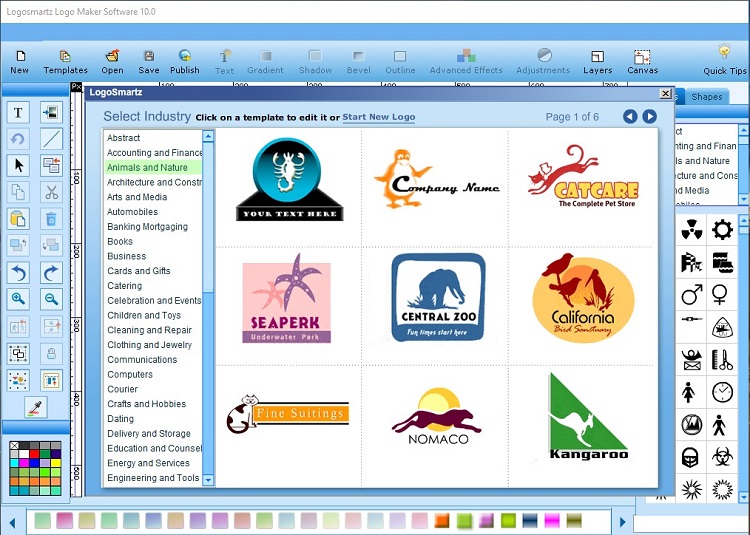
Task: Choose the Fine Suitings template
Action: (x=288, y=414)
